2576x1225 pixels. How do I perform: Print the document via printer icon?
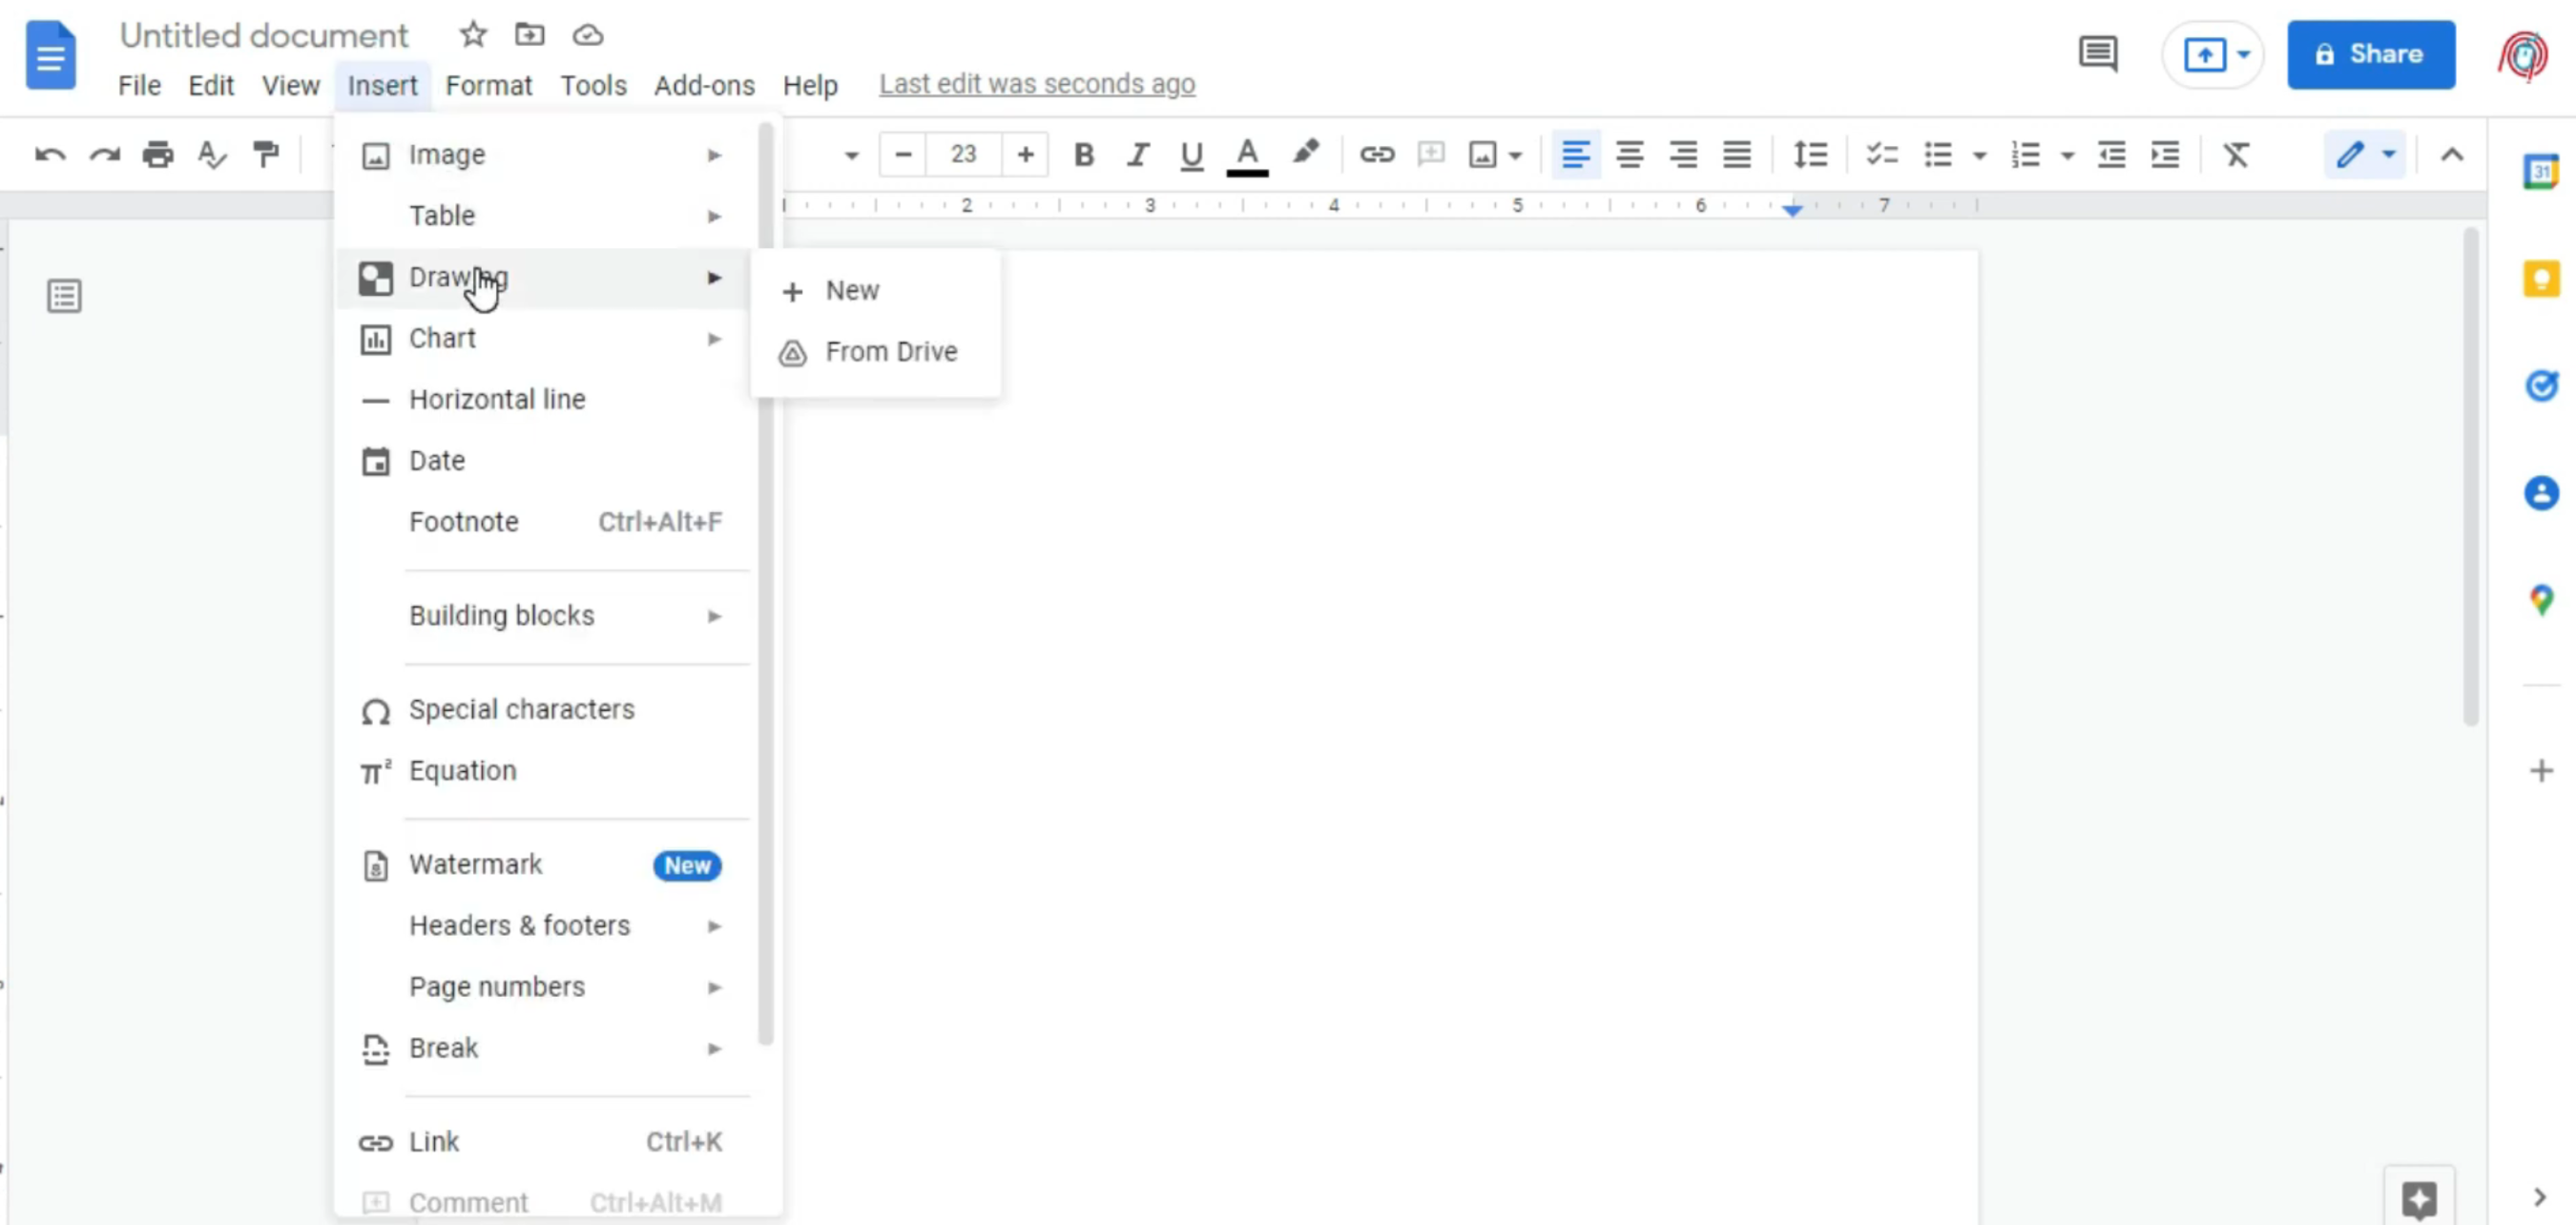[158, 155]
